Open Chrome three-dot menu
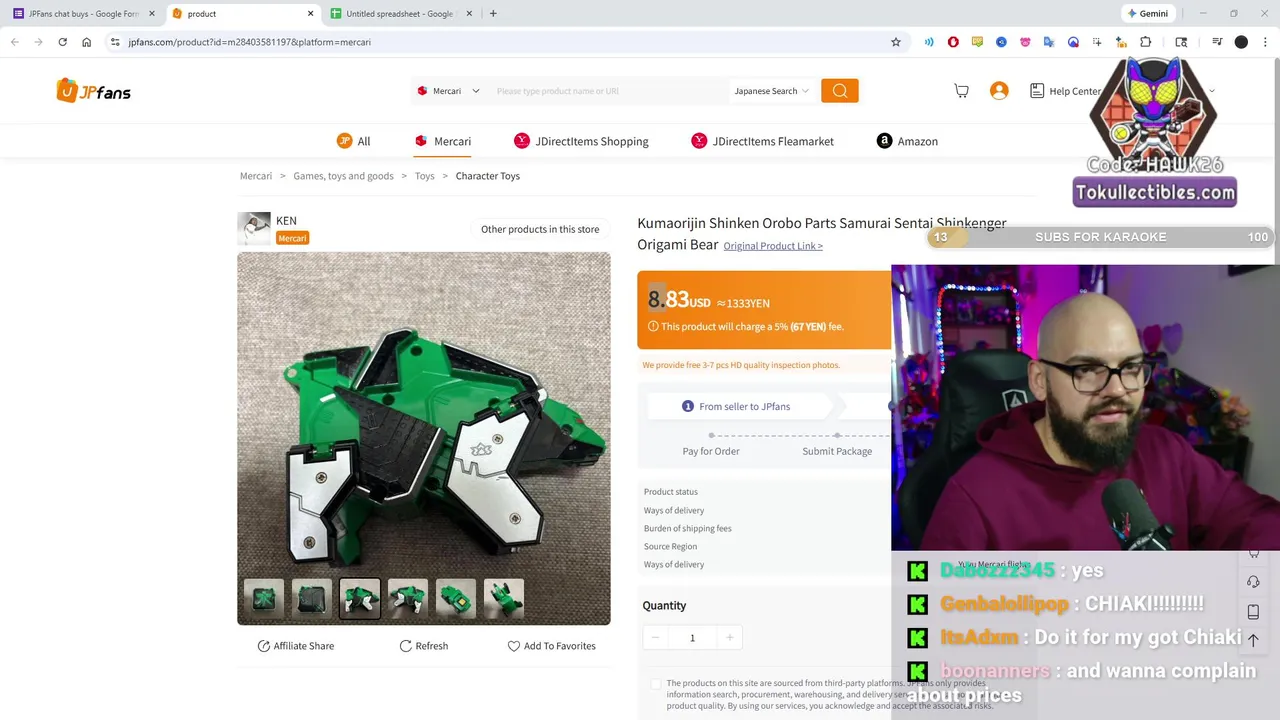 [x=1267, y=42]
